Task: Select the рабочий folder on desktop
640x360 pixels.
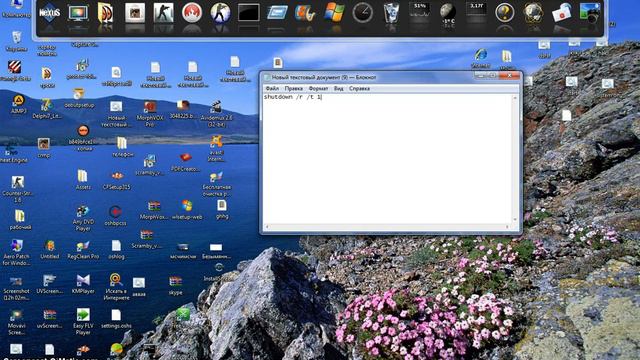Action: pyautogui.click(x=20, y=220)
